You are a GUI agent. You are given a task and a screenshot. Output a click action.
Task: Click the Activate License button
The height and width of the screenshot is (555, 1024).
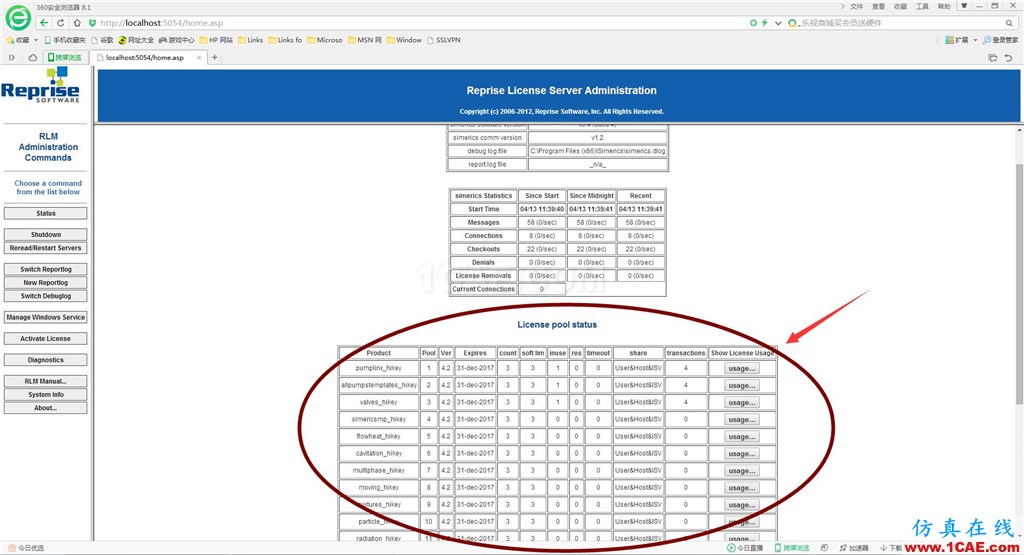pos(46,339)
